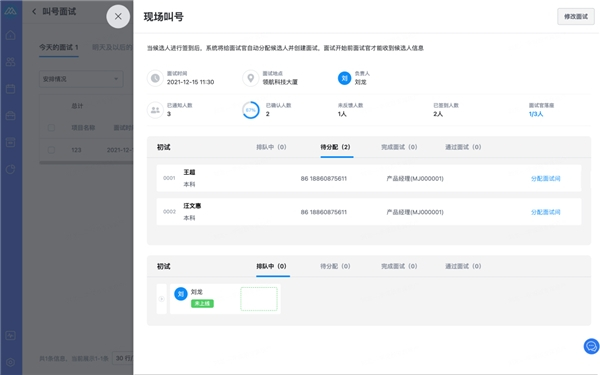The height and width of the screenshot is (375, 600).
Task: Click the location pin icon next to 面试地点
Action: point(251,78)
